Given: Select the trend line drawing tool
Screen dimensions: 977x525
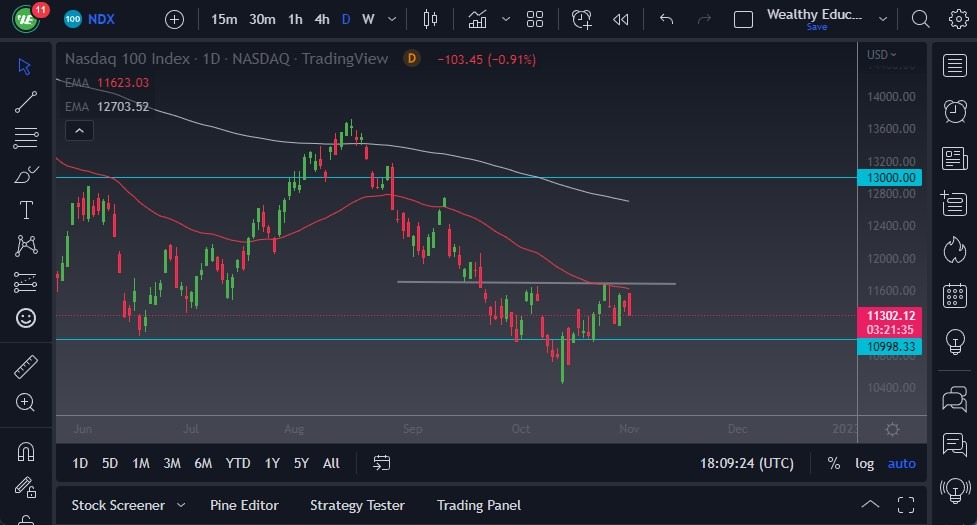Looking at the screenshot, I should pos(25,102).
